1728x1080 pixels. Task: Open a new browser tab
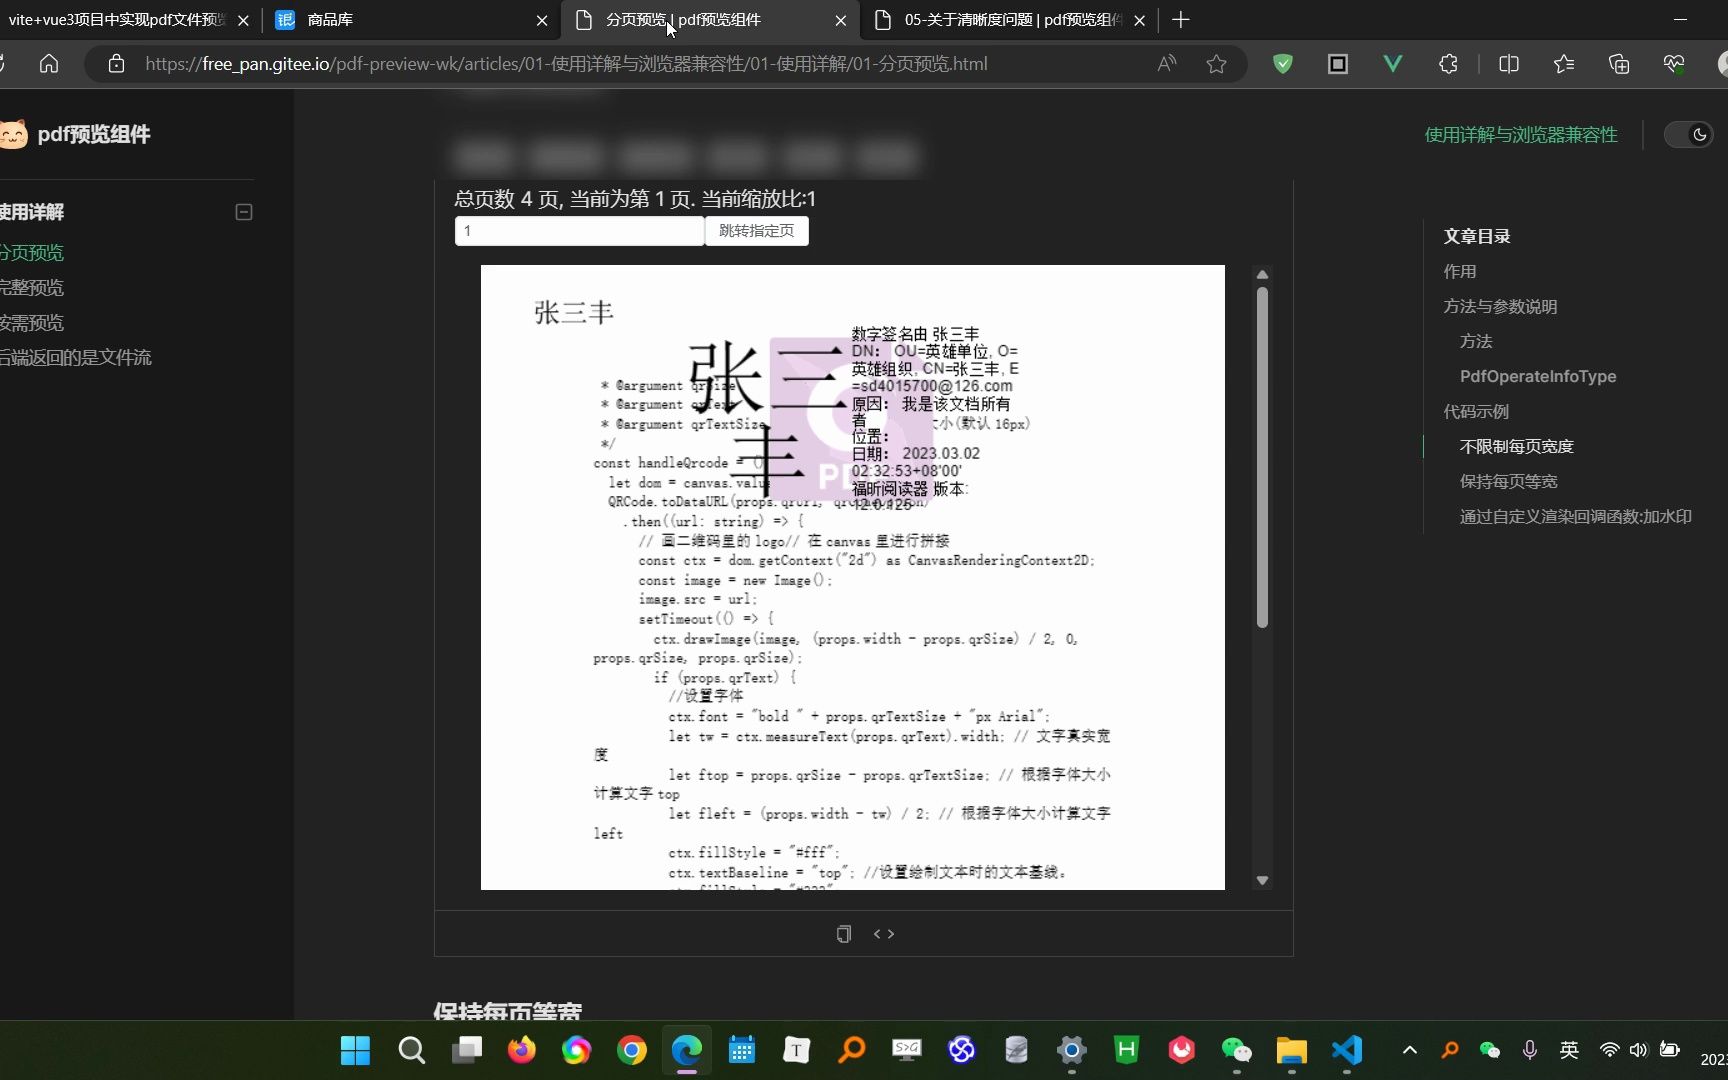coord(1180,20)
